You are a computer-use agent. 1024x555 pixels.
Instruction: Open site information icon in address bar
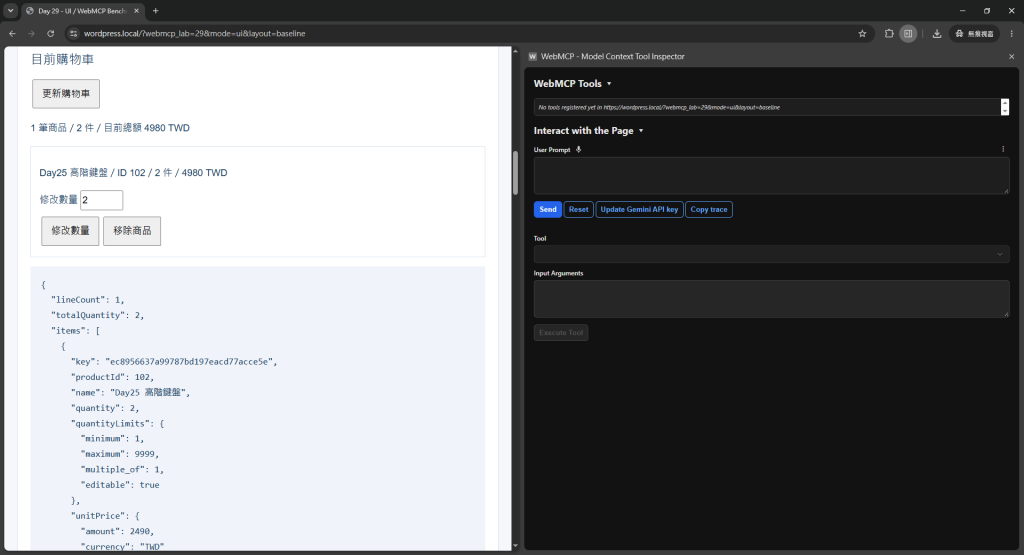(x=73, y=33)
